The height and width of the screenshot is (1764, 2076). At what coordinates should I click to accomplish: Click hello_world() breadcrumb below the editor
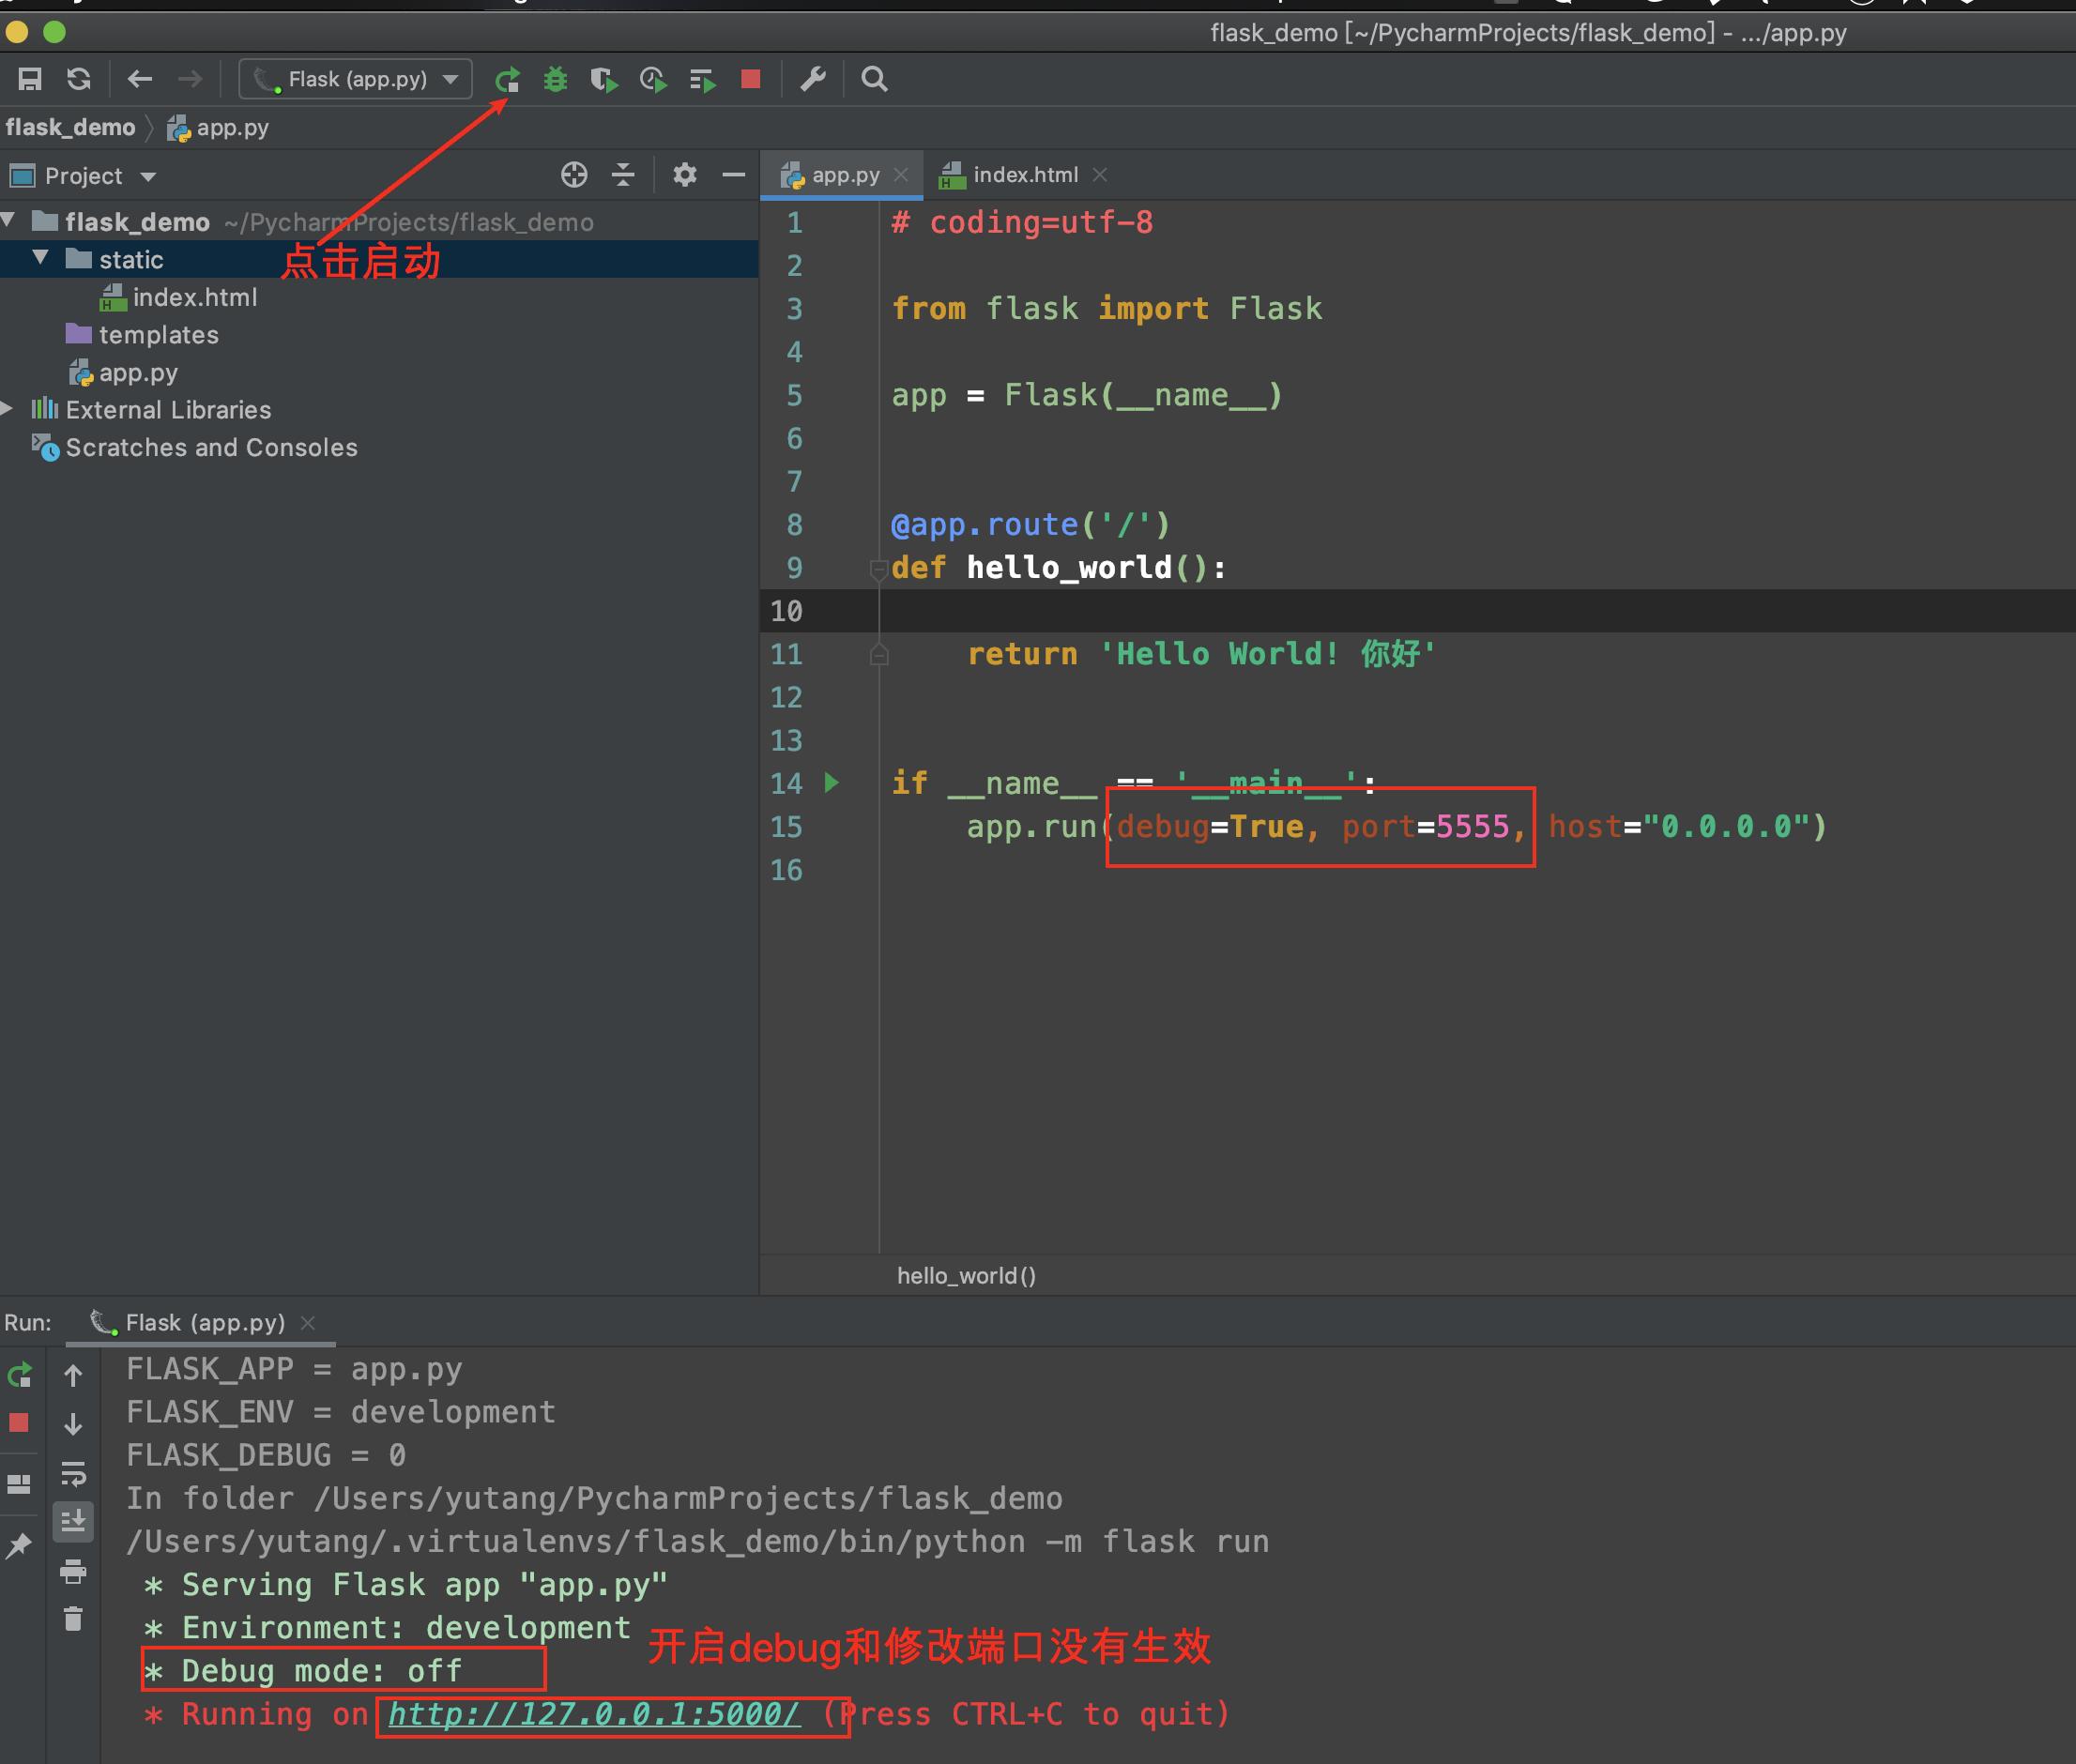[966, 1276]
